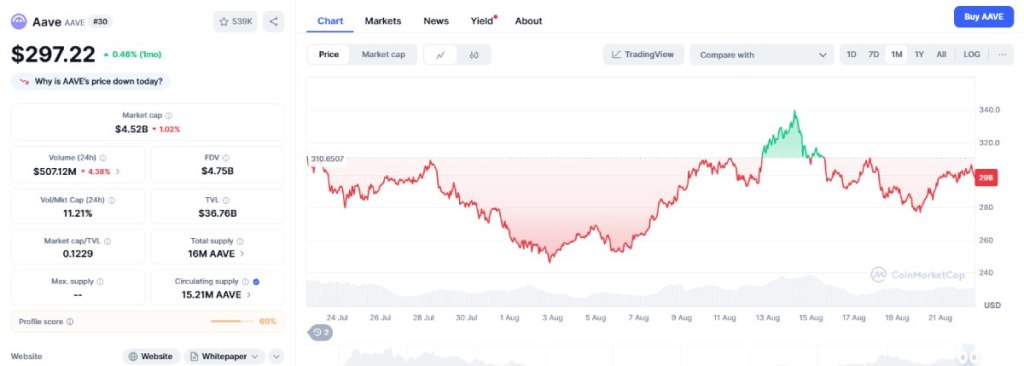Open the three-dot more options menu

click(1002, 55)
